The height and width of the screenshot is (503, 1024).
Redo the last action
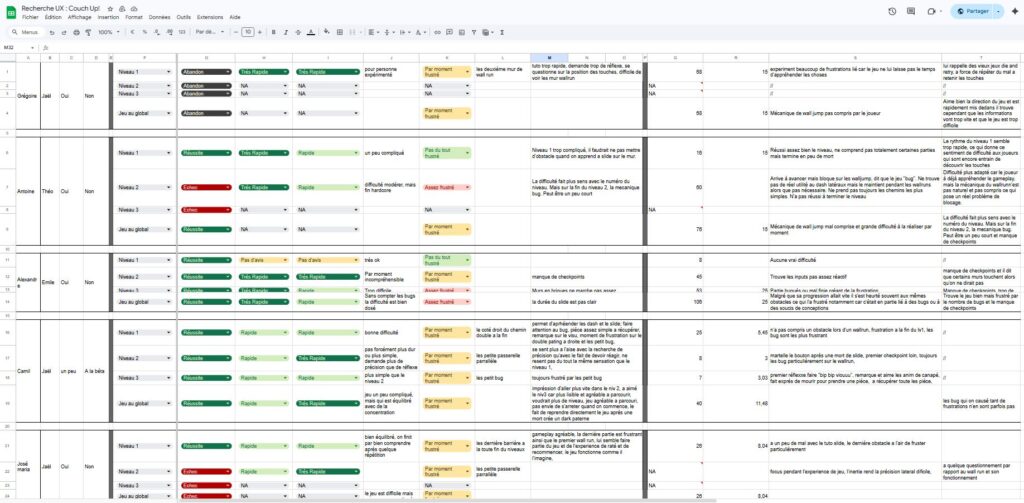[x=64, y=32]
